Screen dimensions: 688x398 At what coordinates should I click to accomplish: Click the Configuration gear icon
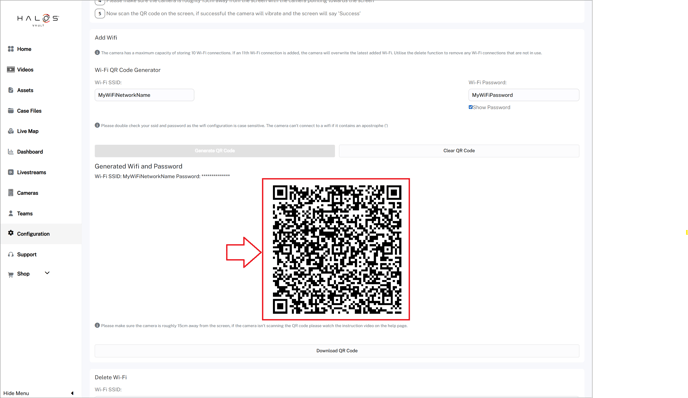(11, 233)
